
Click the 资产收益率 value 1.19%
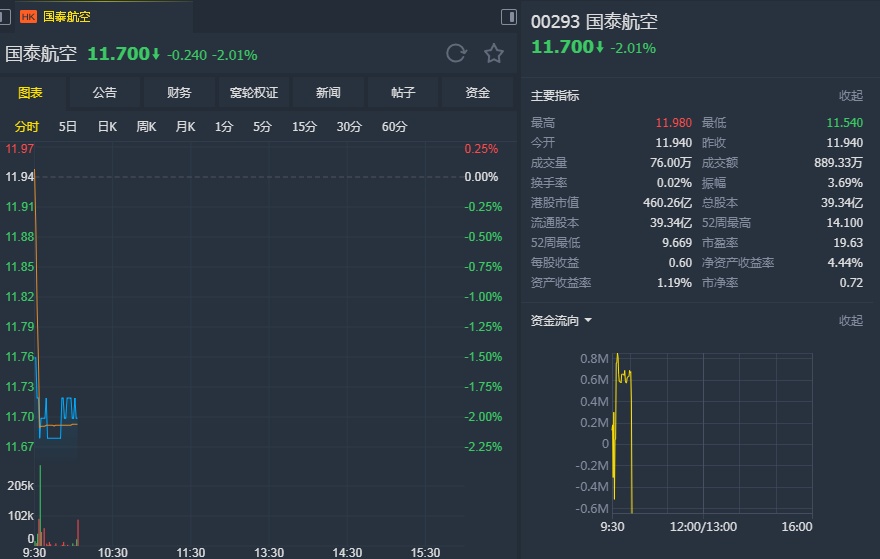[674, 283]
